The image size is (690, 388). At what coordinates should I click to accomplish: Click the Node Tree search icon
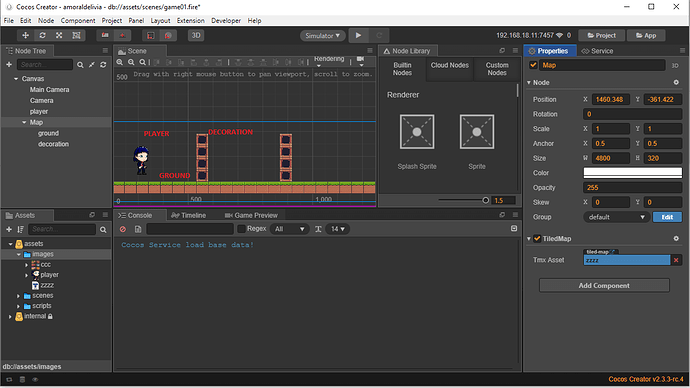(x=80, y=65)
